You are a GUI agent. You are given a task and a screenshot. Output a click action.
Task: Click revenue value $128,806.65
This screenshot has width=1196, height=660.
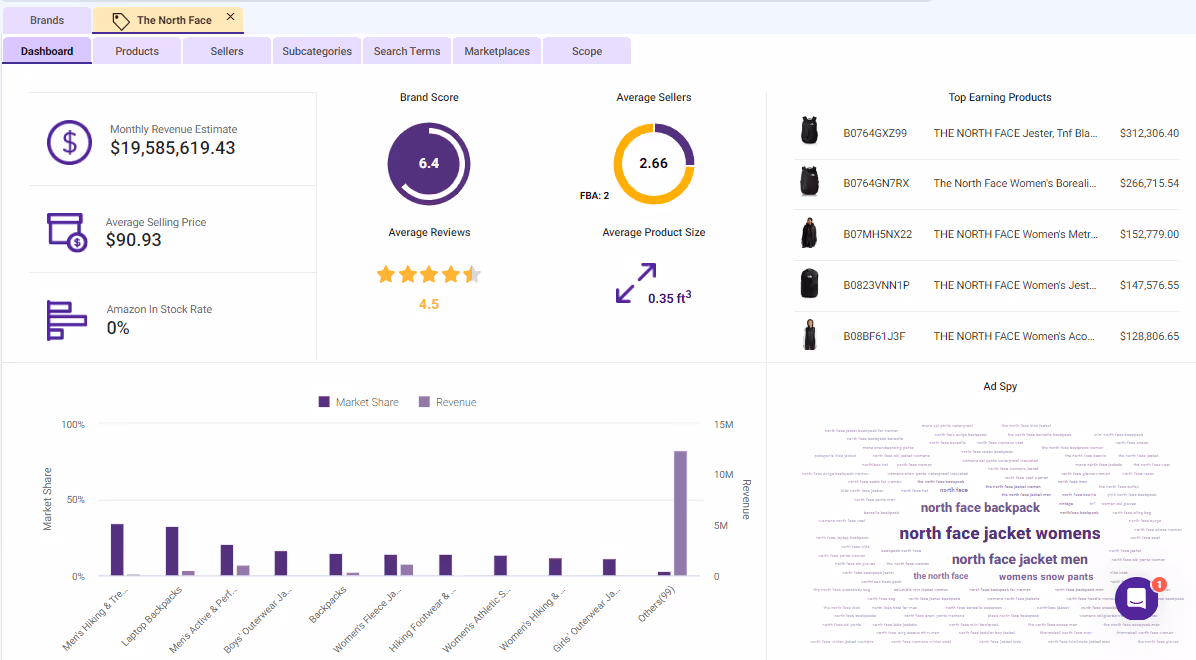(x=1149, y=336)
